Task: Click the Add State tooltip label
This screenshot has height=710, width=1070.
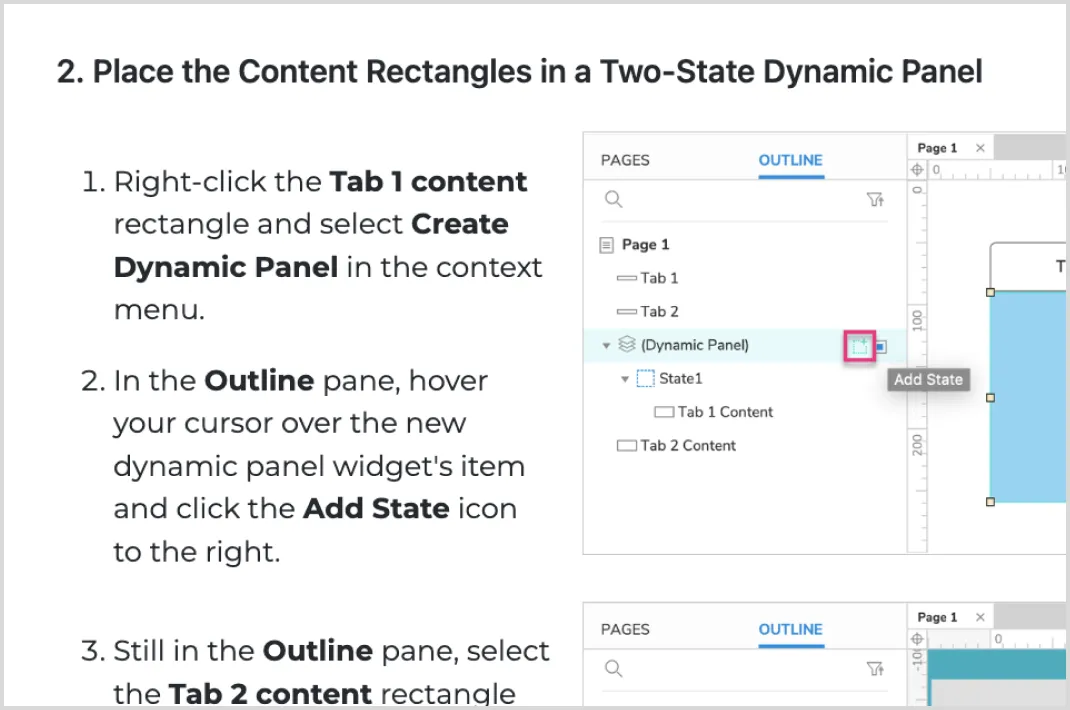Action: point(928,380)
